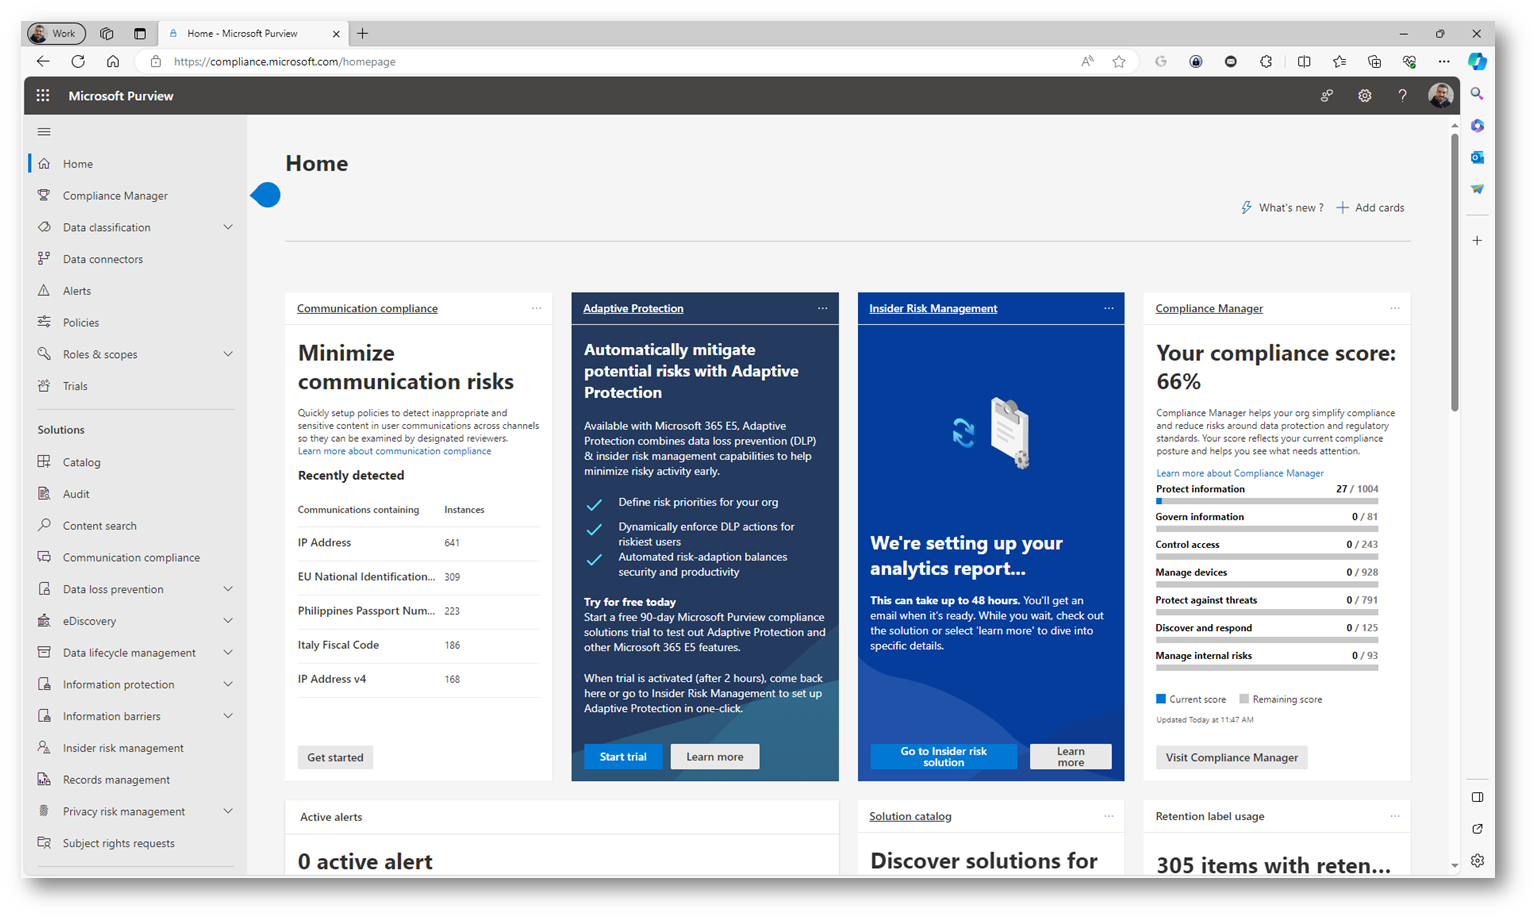Open a new browser tab

[362, 33]
